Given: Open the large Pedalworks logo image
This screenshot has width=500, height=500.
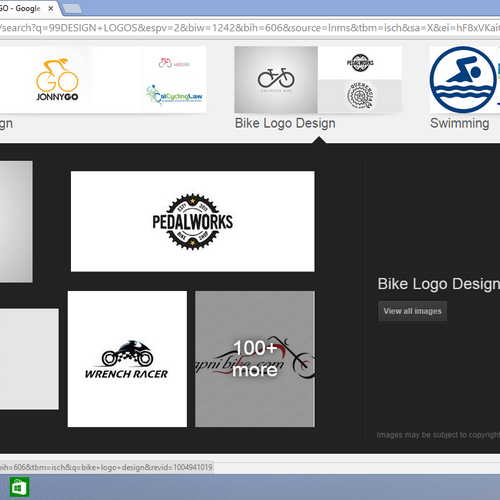Looking at the screenshot, I should pos(193,221).
